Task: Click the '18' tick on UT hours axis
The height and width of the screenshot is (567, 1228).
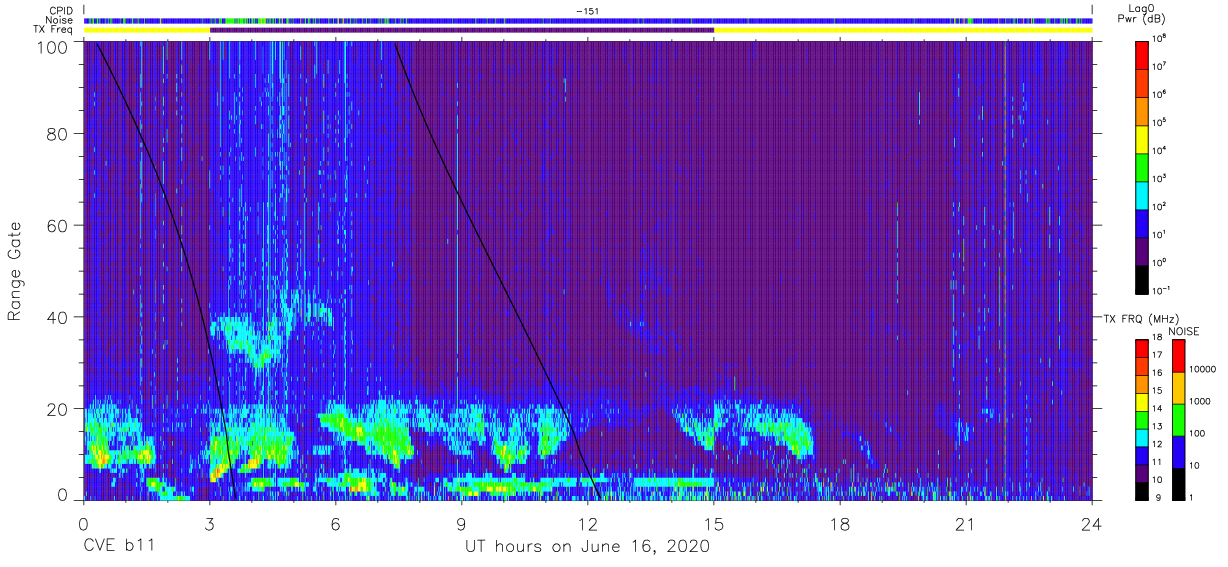Action: pos(840,523)
